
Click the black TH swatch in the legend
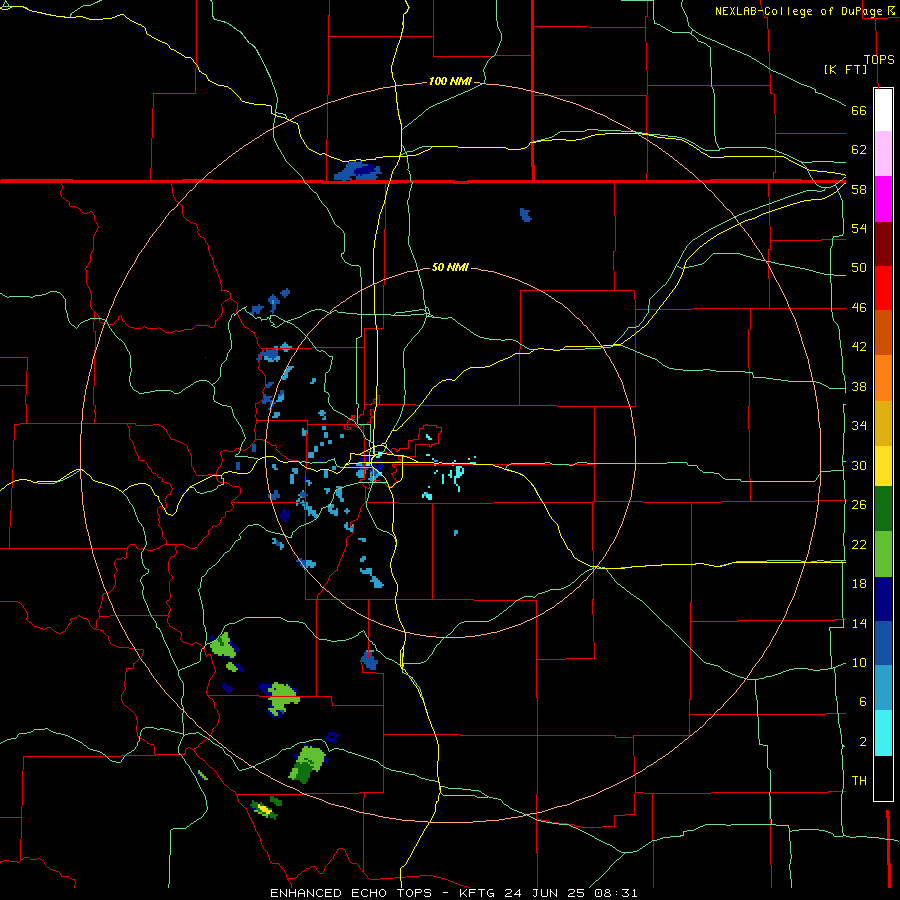[883, 778]
